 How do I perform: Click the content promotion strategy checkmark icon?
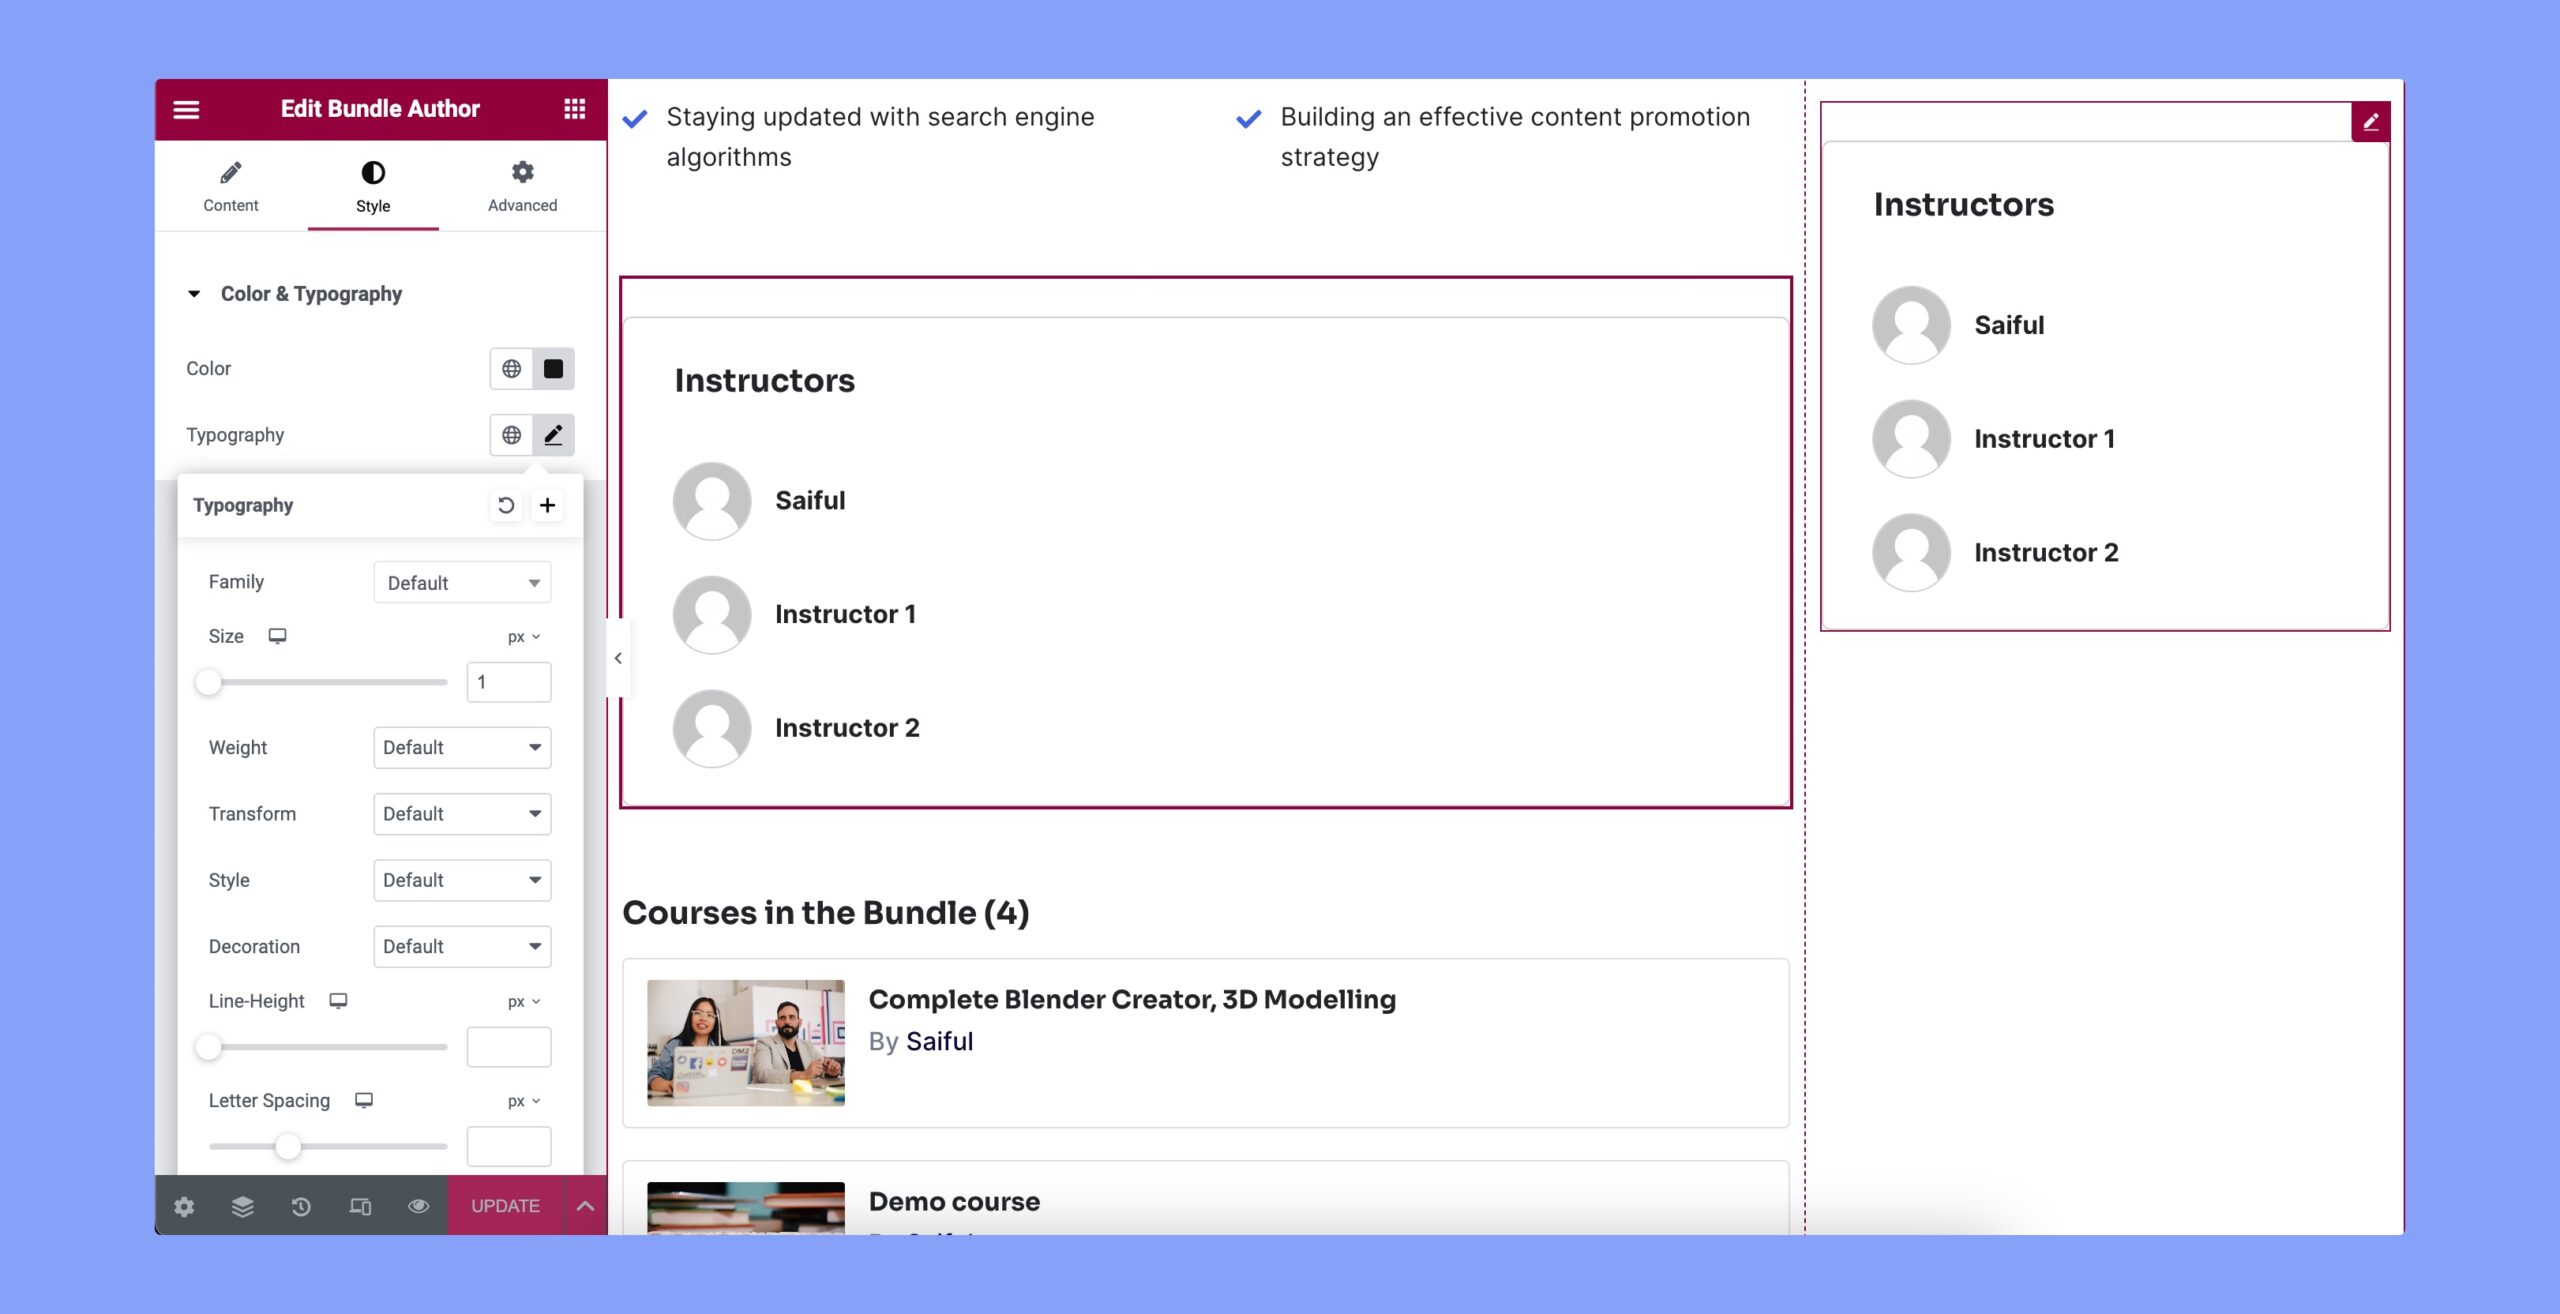[1248, 119]
